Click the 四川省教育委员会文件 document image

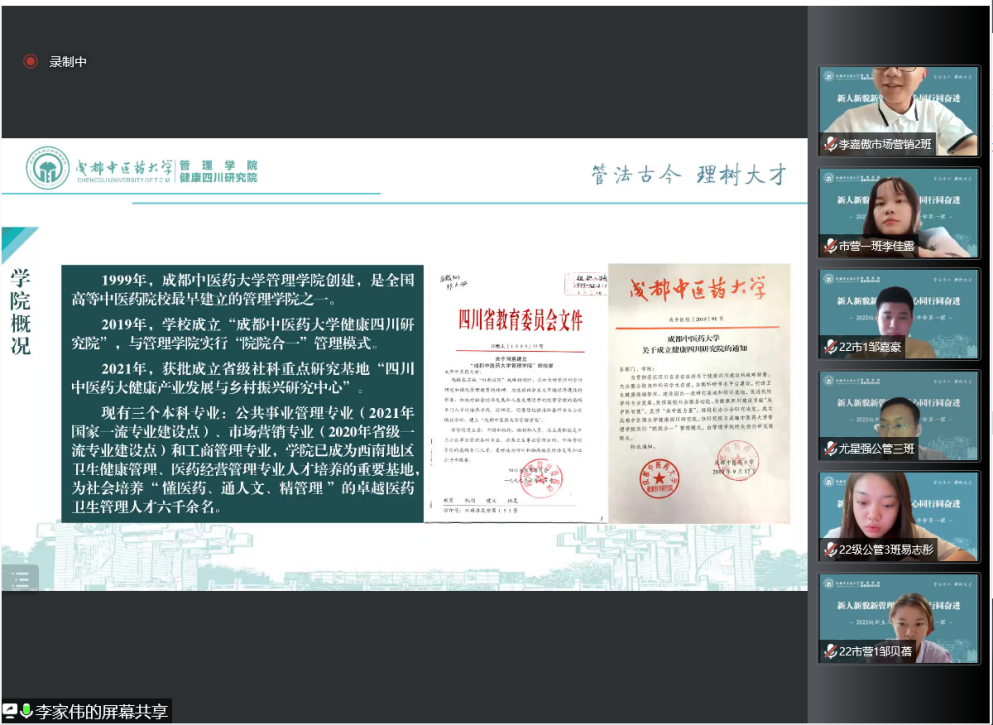point(516,394)
